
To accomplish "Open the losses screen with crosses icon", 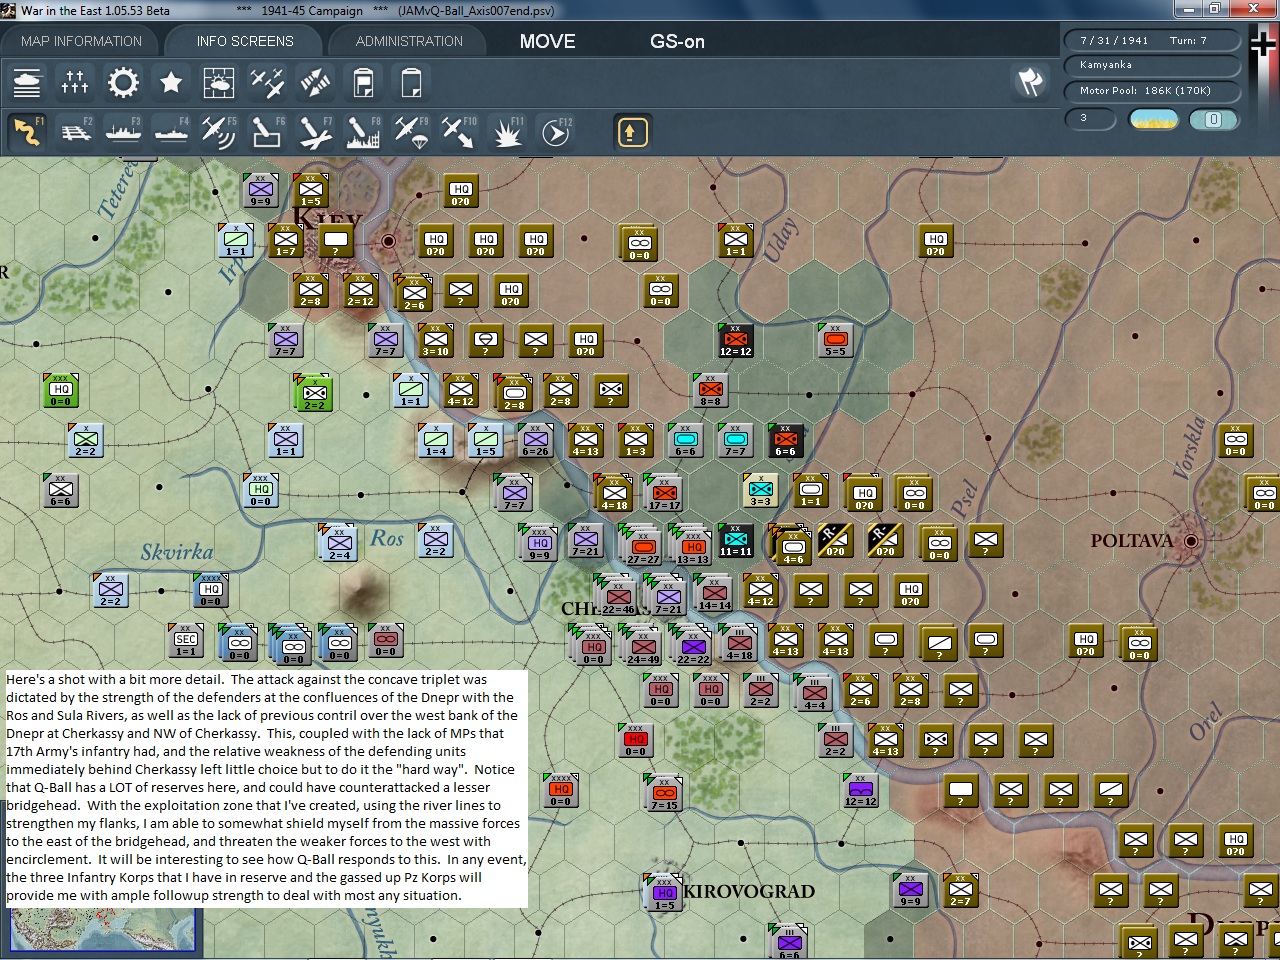I will [75, 82].
